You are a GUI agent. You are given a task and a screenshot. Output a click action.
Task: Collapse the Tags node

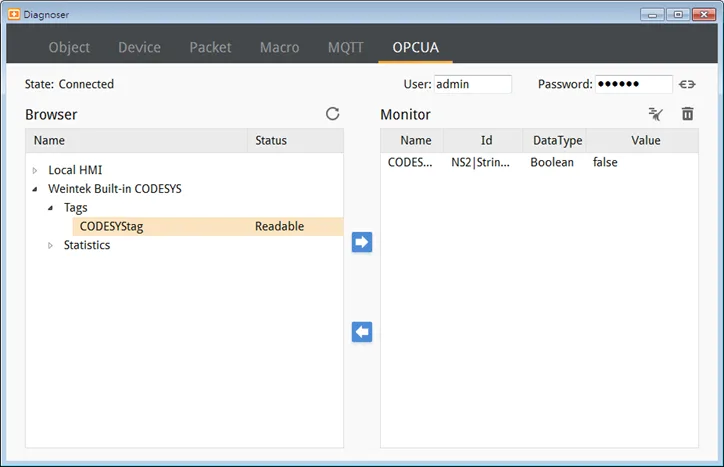pos(51,208)
